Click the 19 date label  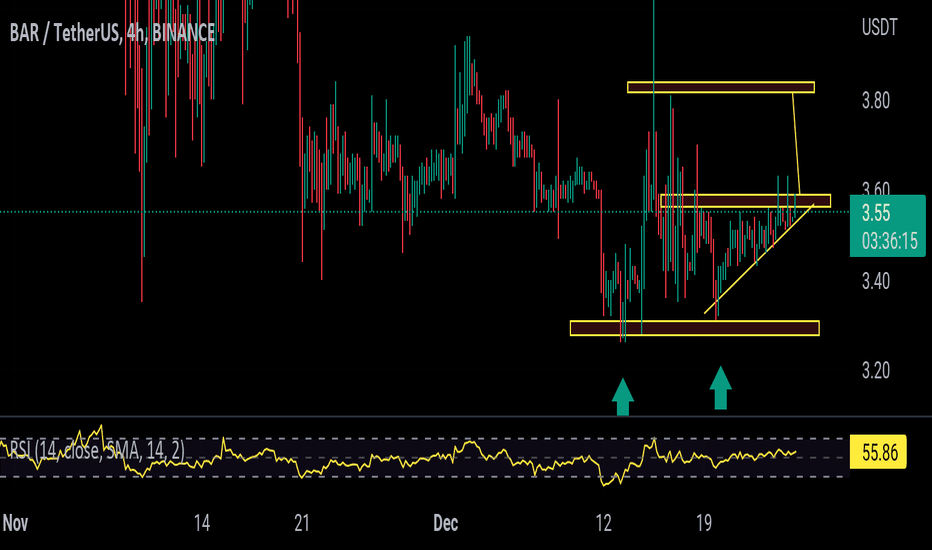click(x=704, y=523)
